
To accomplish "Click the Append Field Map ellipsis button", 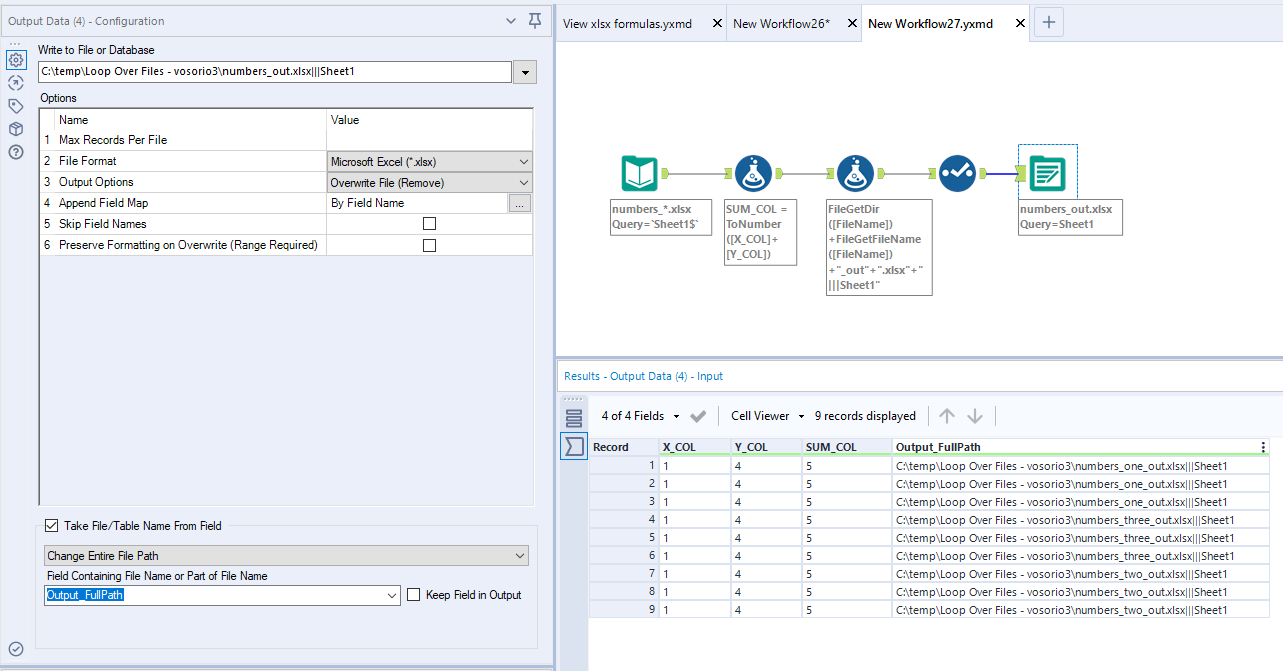I will pyautogui.click(x=519, y=203).
